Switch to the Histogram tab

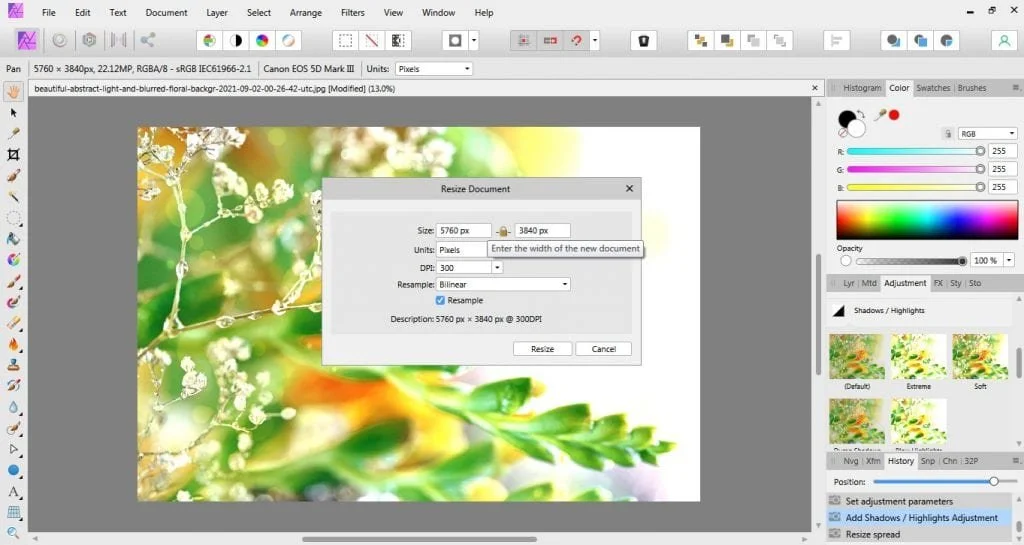click(862, 87)
